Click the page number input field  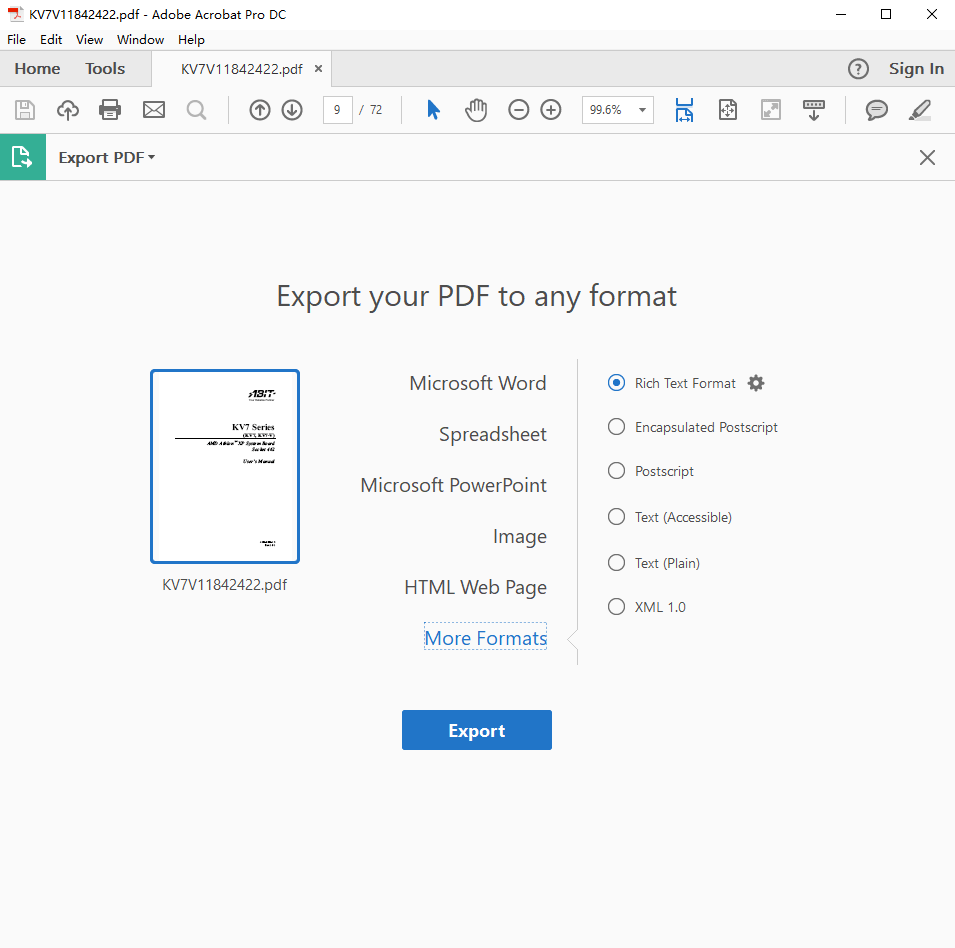[x=338, y=110]
